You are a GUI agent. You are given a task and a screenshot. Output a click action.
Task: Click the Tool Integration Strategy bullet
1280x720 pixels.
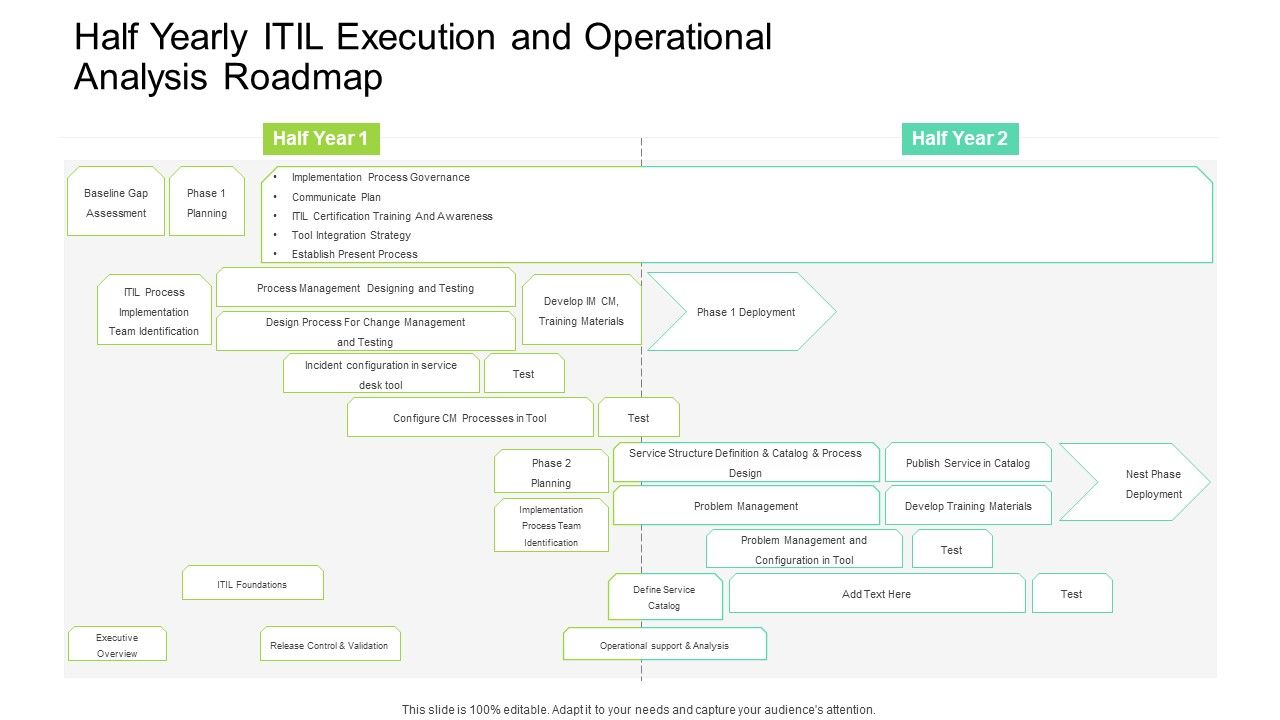click(x=351, y=235)
